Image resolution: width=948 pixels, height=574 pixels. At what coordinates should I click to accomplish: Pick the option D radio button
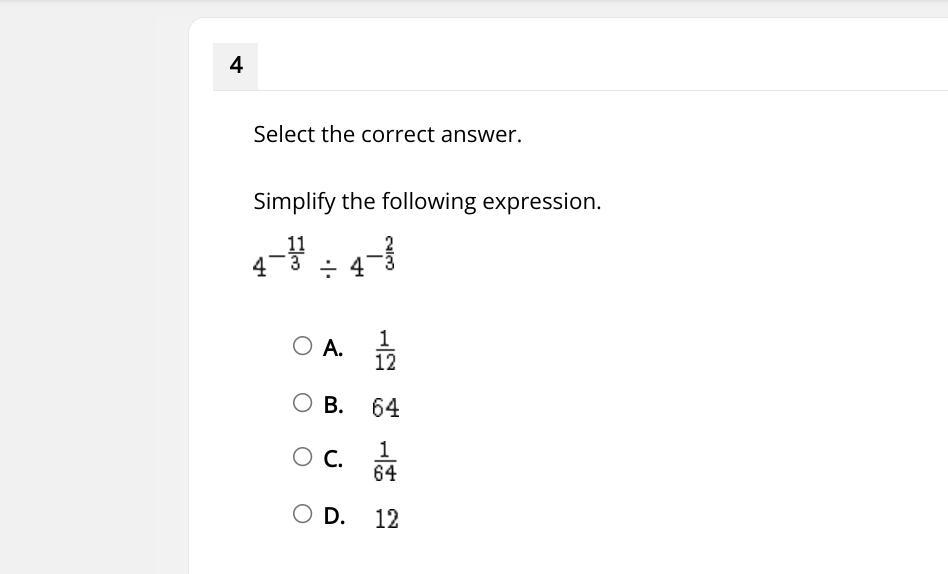(302, 514)
